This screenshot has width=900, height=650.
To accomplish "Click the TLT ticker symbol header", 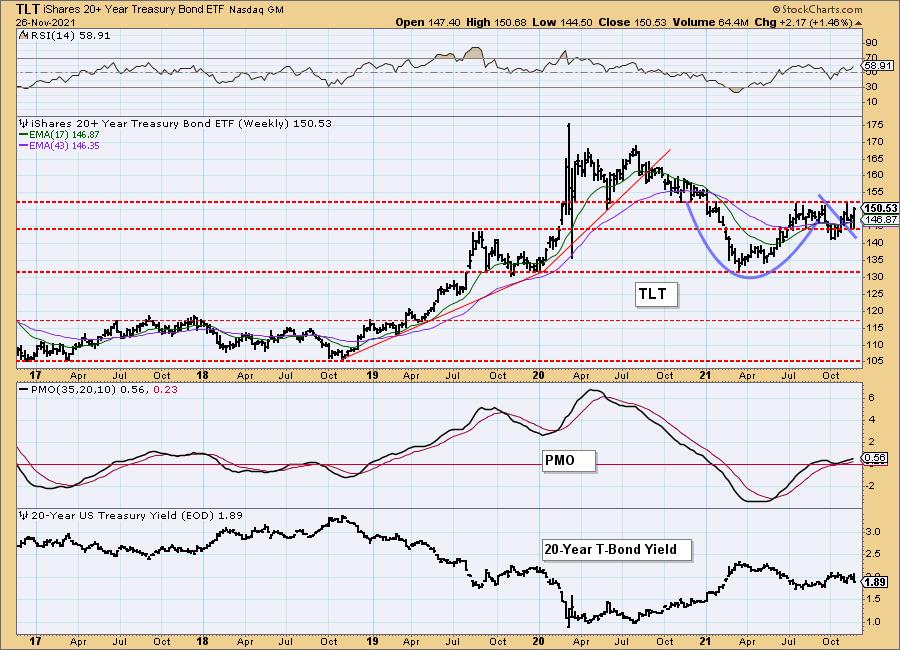I will tap(28, 9).
